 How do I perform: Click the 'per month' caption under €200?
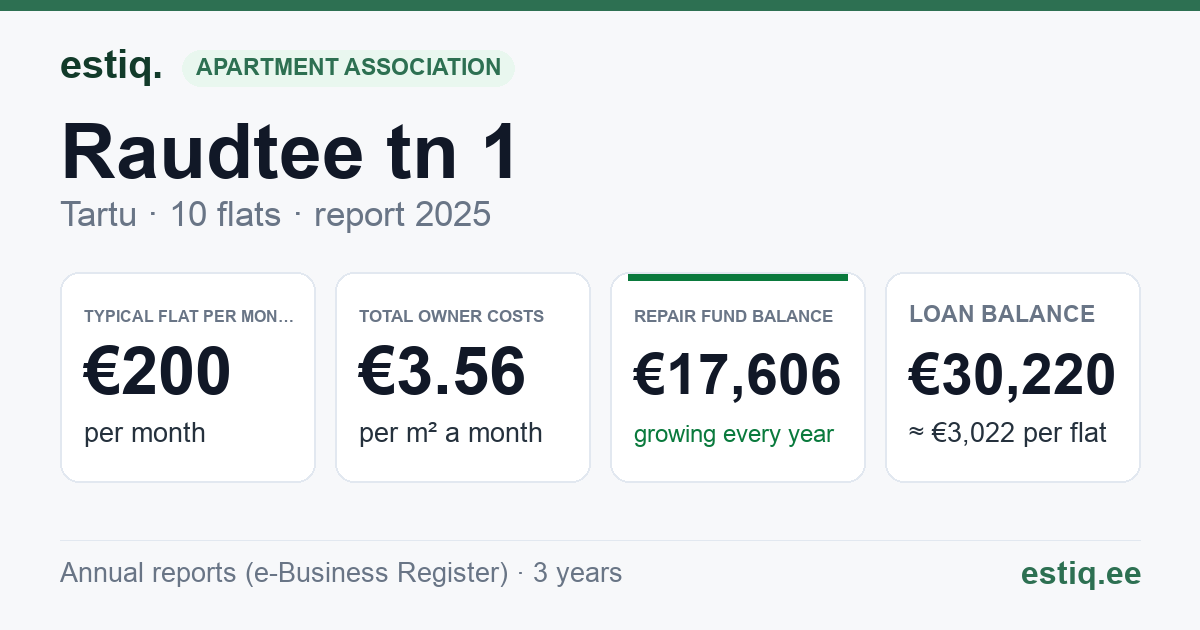(145, 433)
